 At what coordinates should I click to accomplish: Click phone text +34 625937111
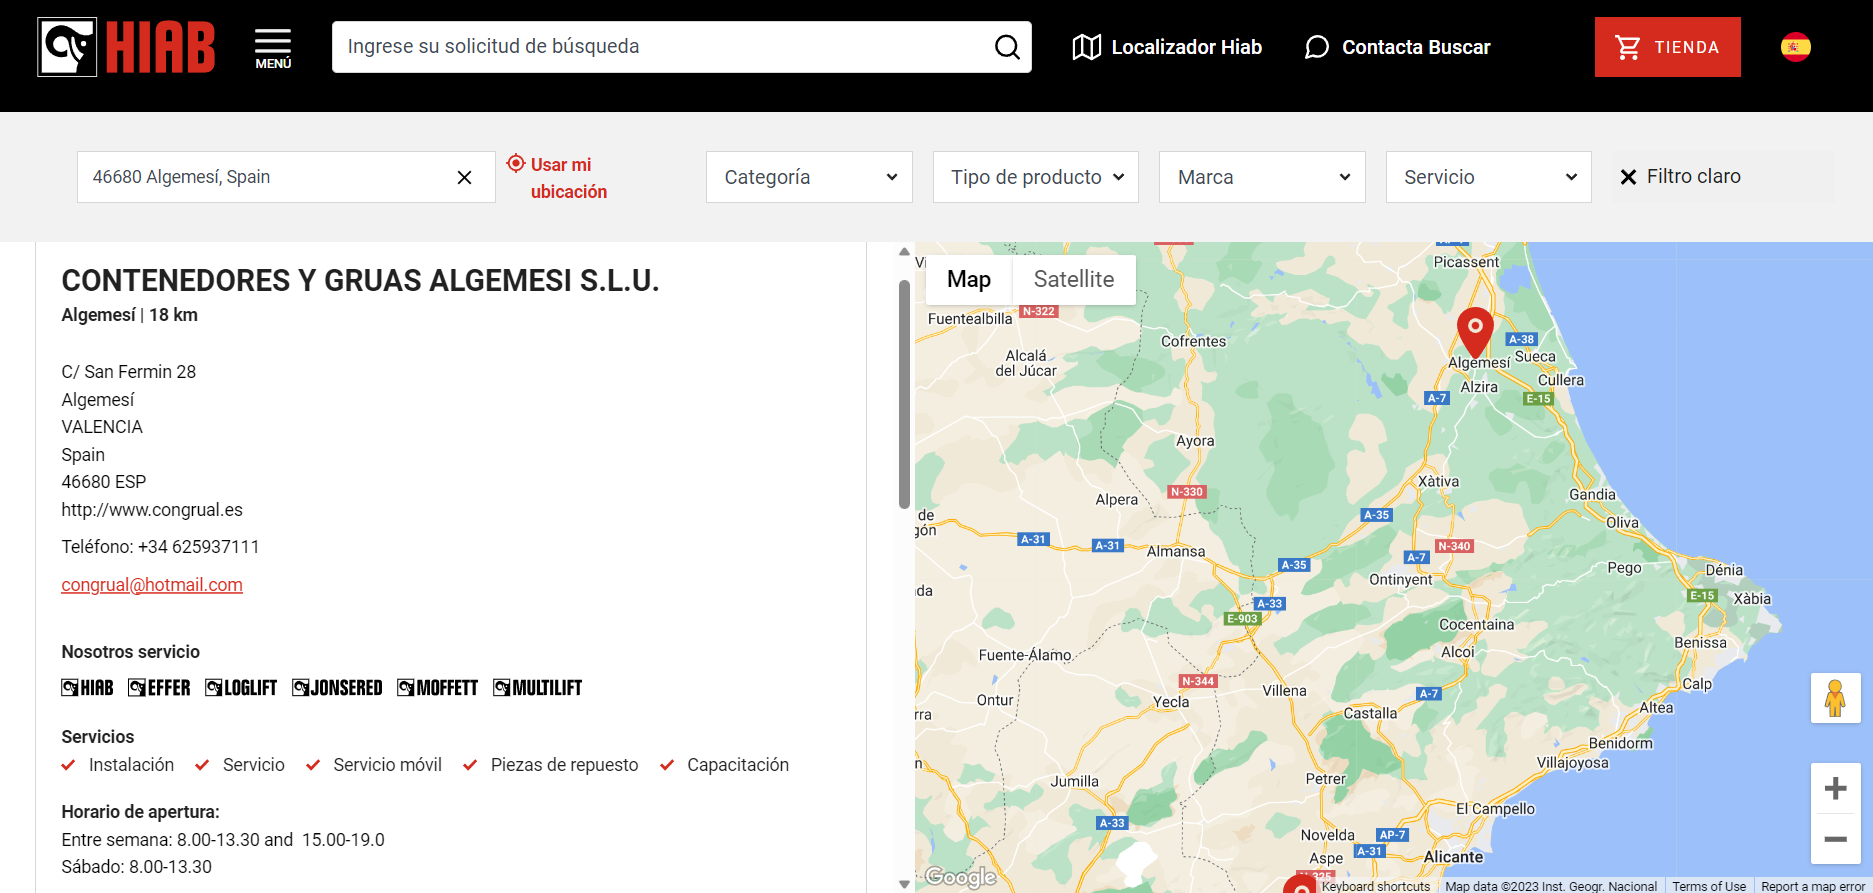click(198, 547)
